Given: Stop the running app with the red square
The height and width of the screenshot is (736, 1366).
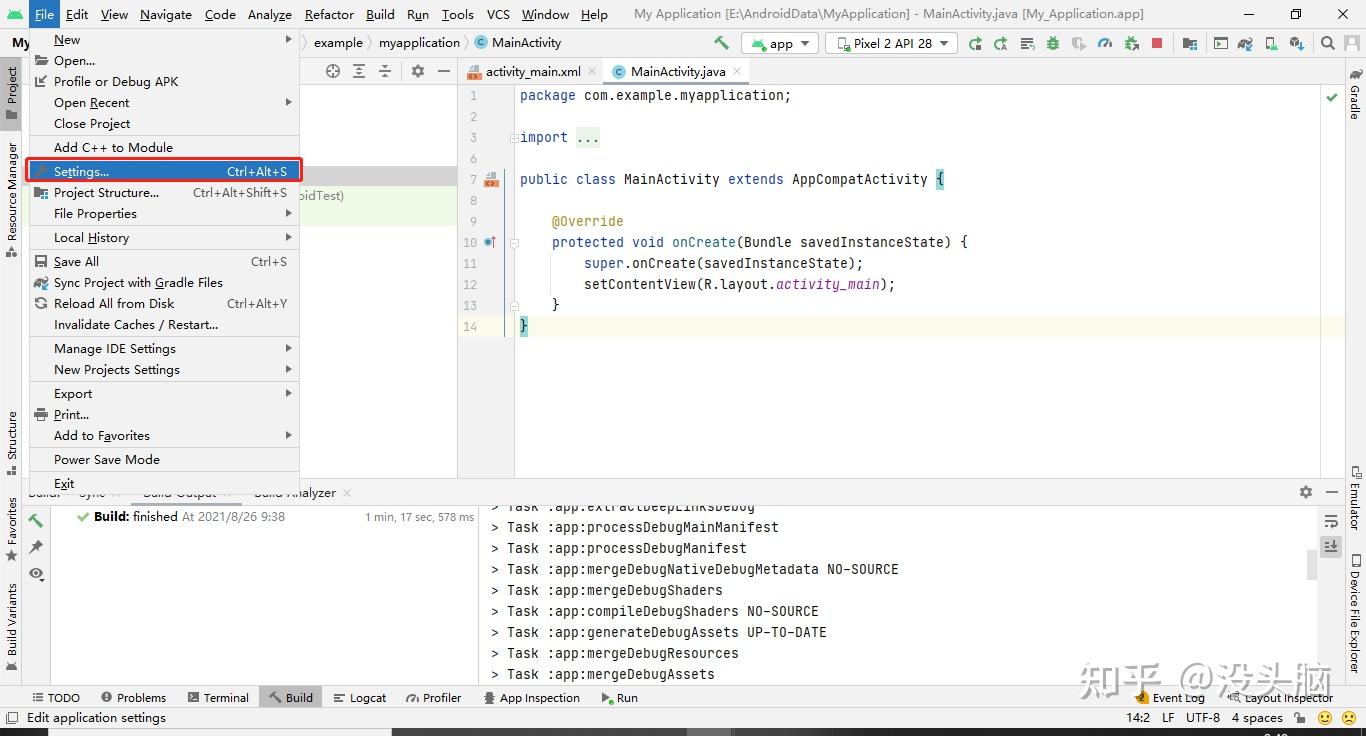Looking at the screenshot, I should click(1157, 43).
